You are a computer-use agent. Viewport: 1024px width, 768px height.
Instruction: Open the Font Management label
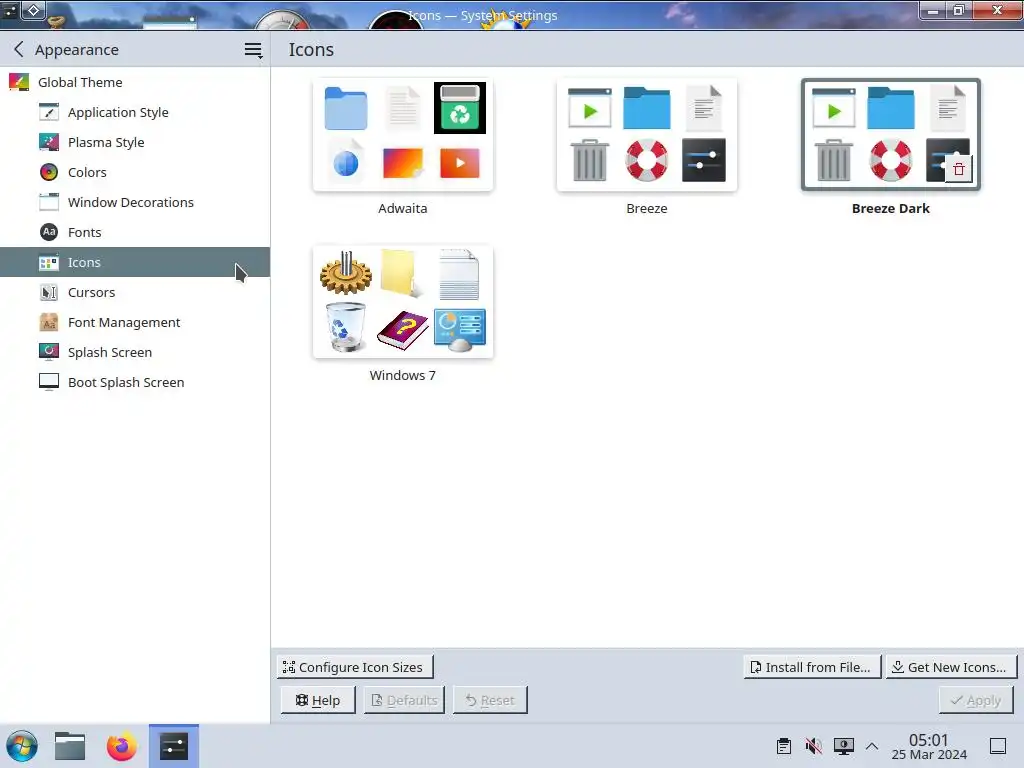(x=124, y=323)
